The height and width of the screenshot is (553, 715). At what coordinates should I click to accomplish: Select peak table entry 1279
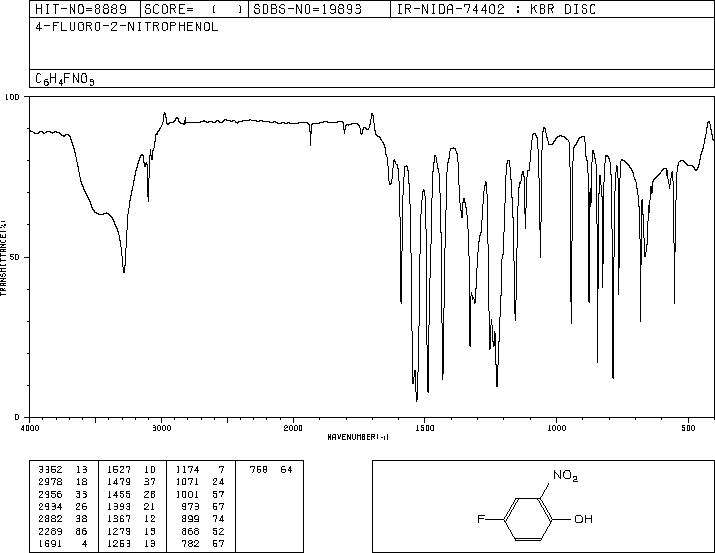[119, 531]
